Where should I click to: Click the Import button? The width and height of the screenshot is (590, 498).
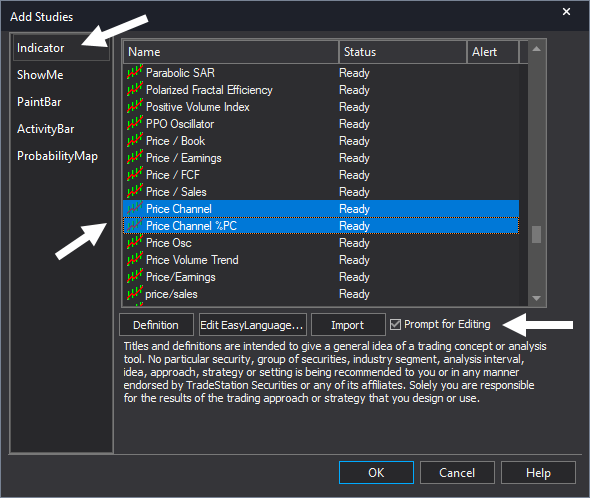(348, 324)
